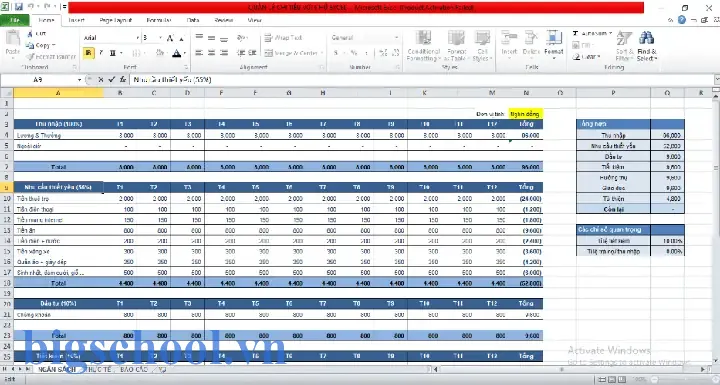Click the Borders icon in Font group
The height and width of the screenshot is (385, 720).
(x=136, y=53)
